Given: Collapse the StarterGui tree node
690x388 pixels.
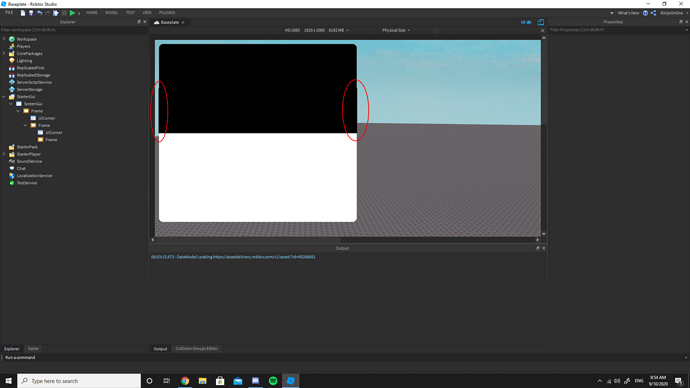Looking at the screenshot, I should pos(4,97).
